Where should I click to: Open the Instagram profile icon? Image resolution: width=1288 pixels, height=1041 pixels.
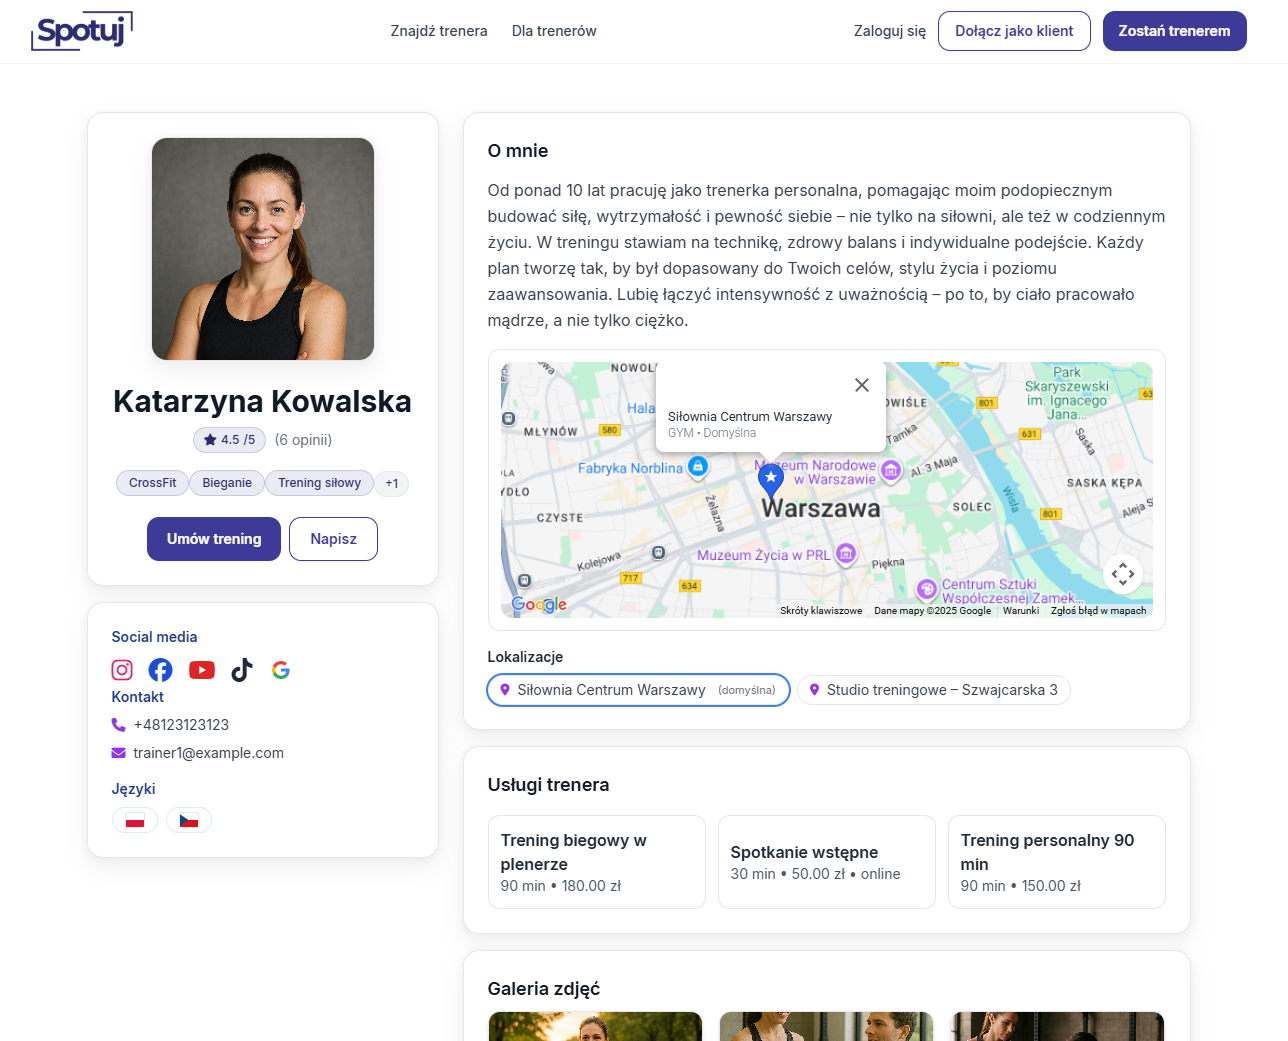coord(121,670)
